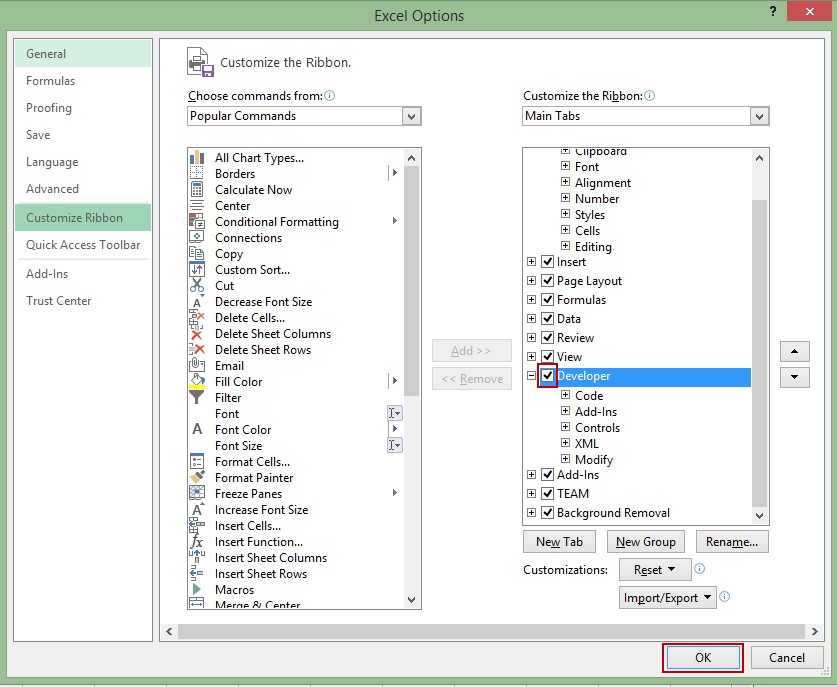Disable the Review tab checkbox
Image resolution: width=837 pixels, height=687 pixels.
pos(547,337)
